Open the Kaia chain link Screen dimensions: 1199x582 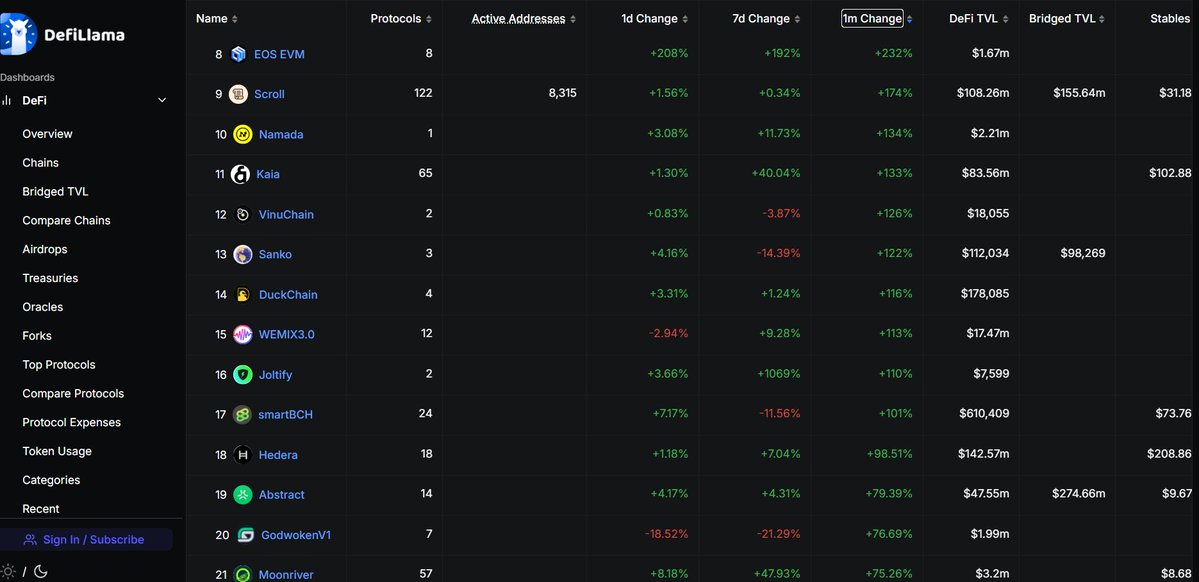(268, 174)
